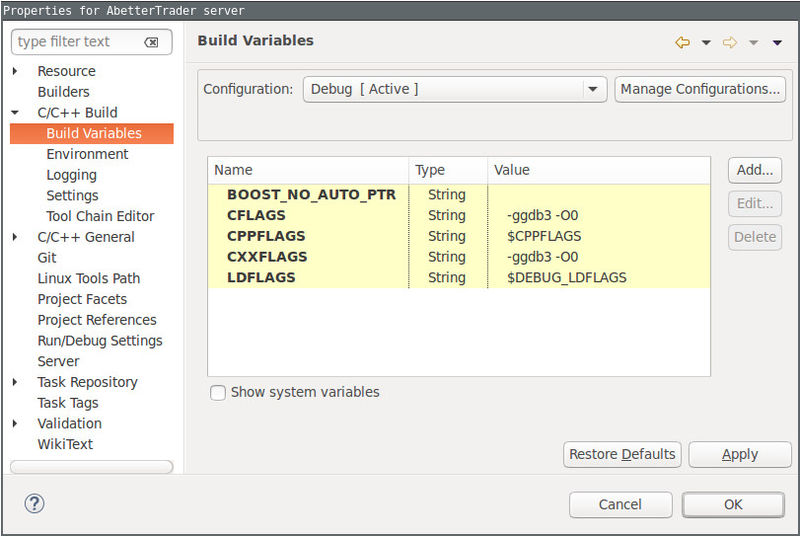Open Linux Tools Path page

click(x=89, y=278)
